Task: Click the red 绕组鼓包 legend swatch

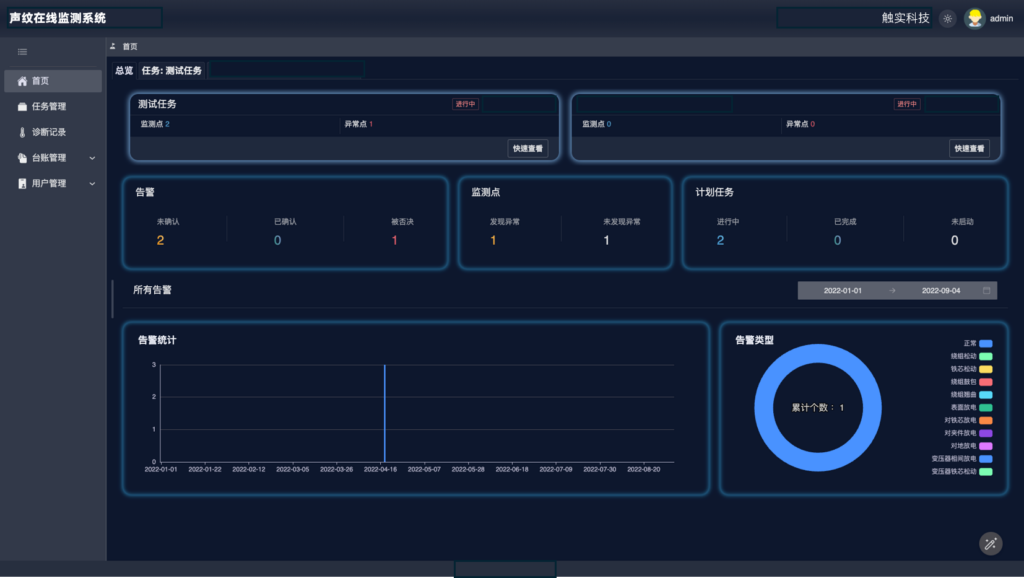Action: (x=985, y=382)
